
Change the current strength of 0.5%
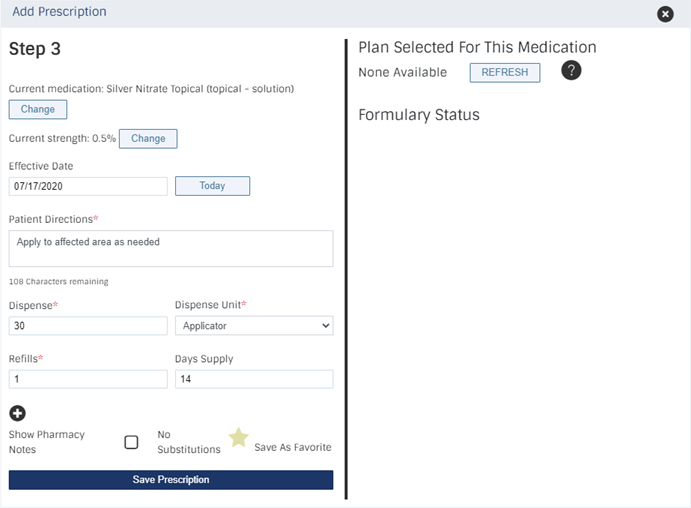[x=148, y=138]
